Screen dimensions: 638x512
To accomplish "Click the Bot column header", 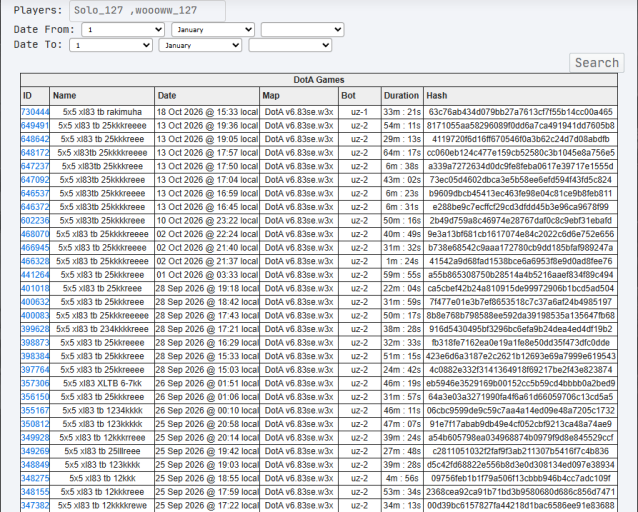I will tap(360, 96).
